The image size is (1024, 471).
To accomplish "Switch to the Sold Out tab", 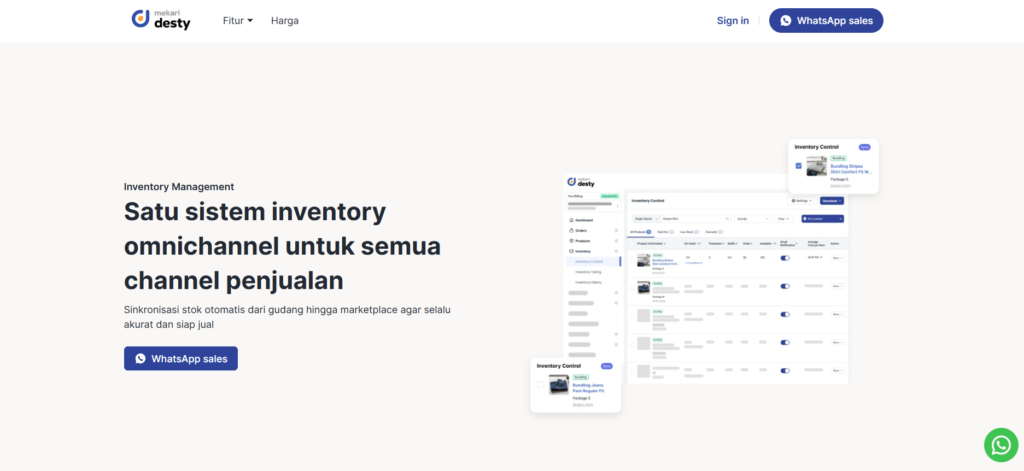I will [x=663, y=232].
